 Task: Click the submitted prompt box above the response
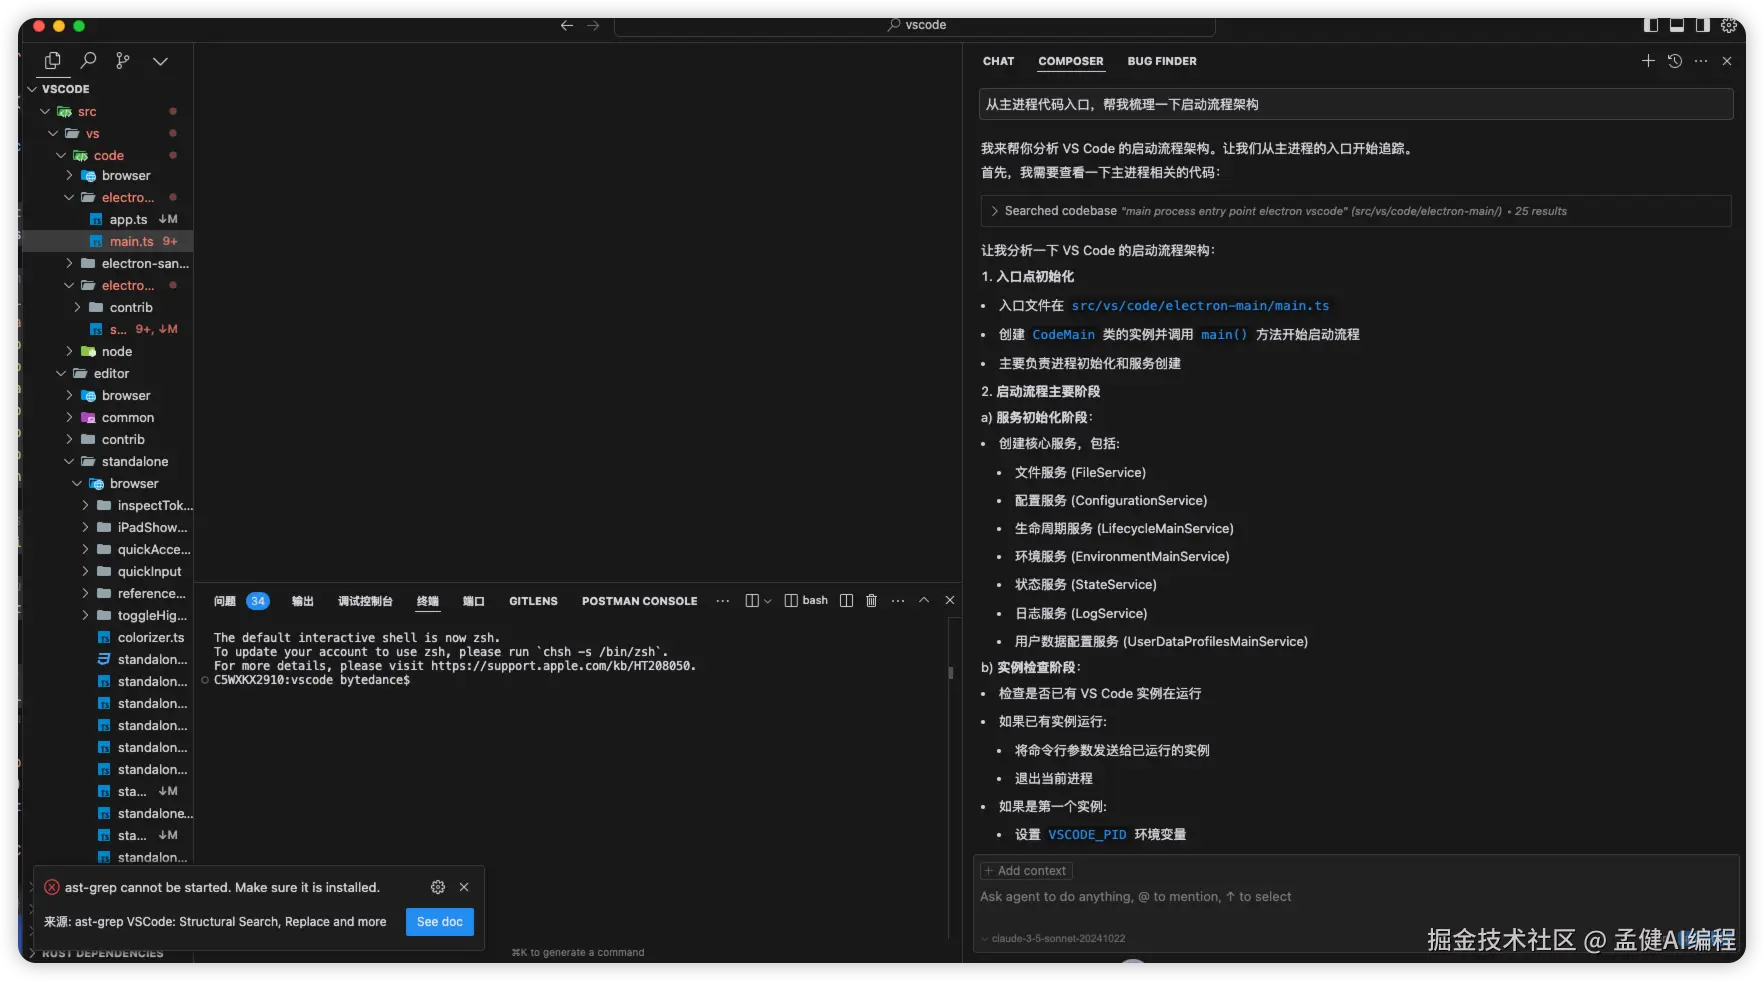(1355, 104)
